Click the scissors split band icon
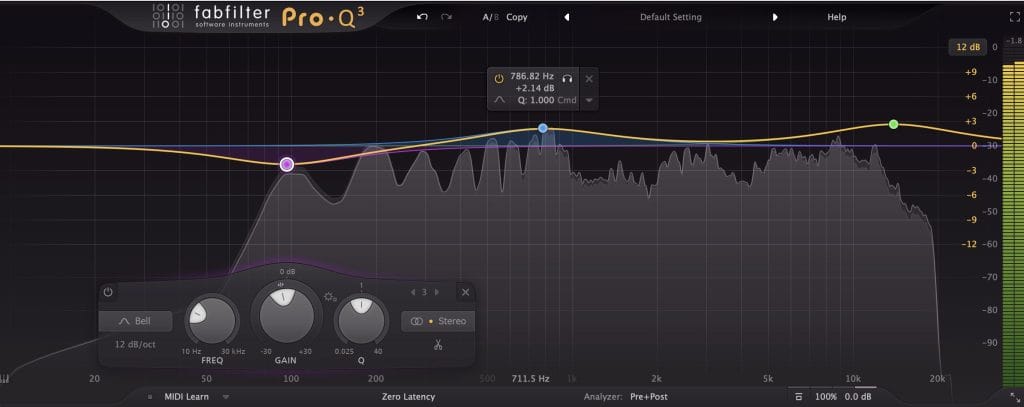The height and width of the screenshot is (407, 1024). (438, 346)
